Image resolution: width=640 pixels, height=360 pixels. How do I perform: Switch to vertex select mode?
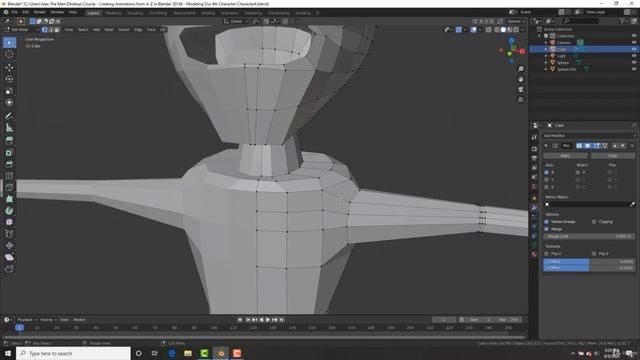pos(44,29)
